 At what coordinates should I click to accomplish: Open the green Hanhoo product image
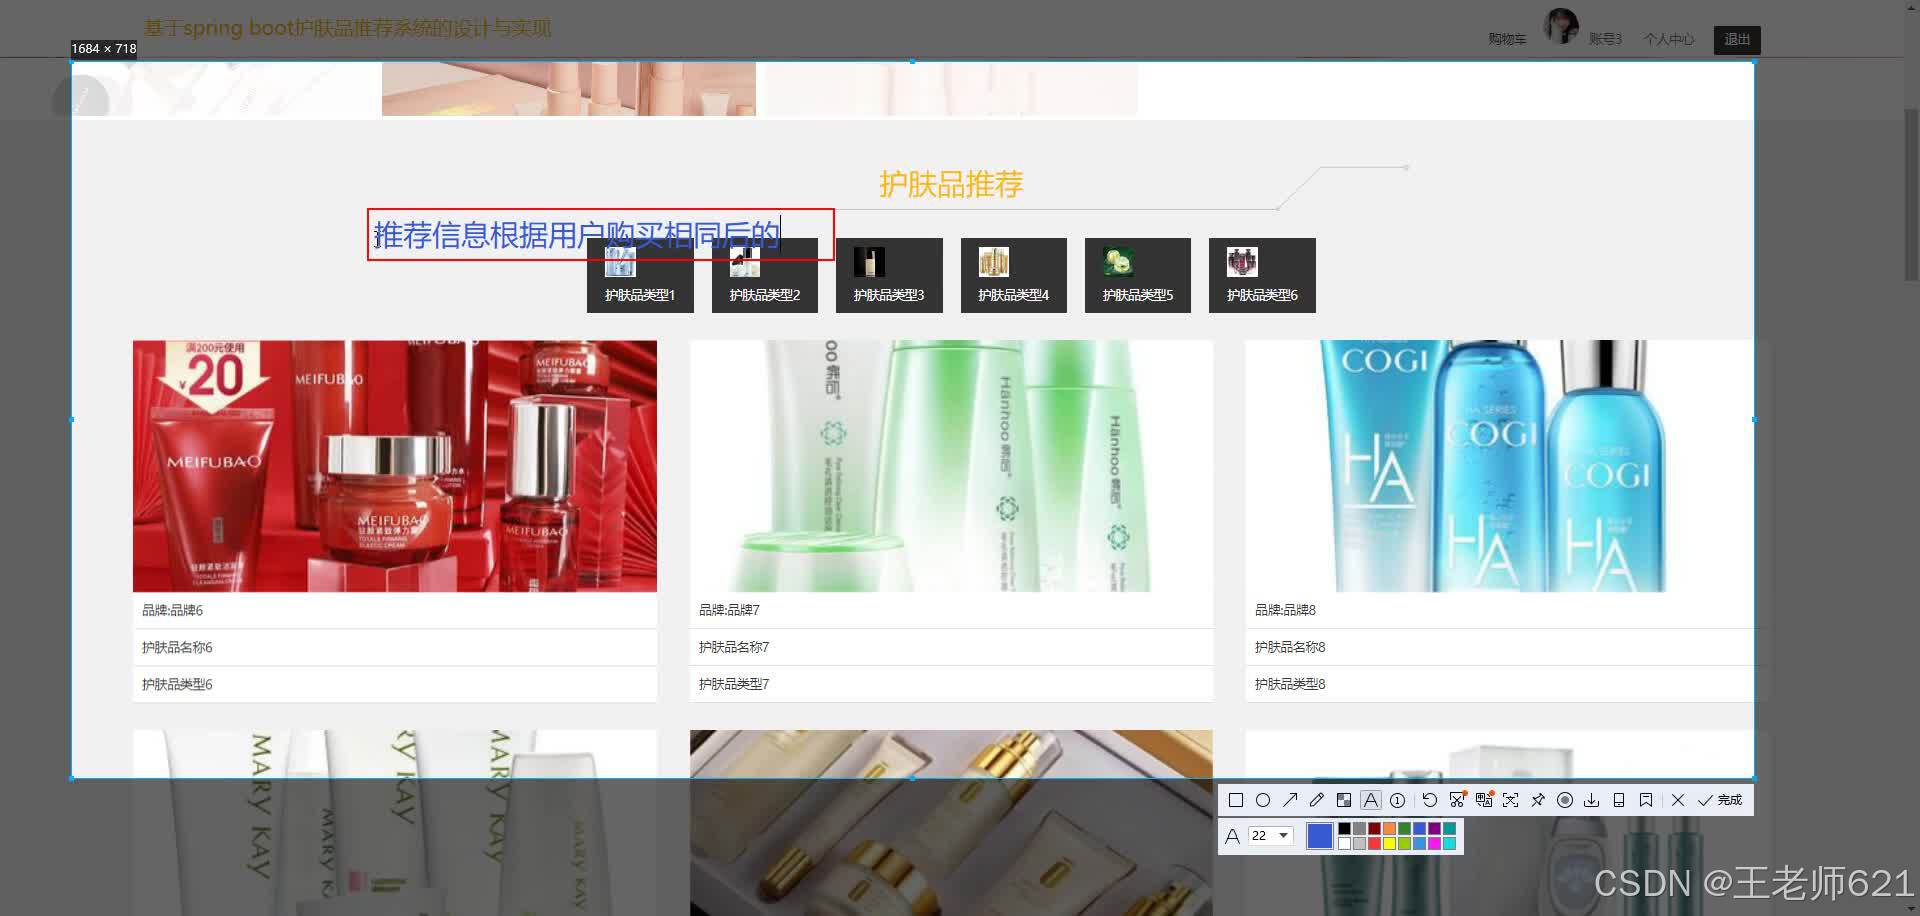coord(951,466)
